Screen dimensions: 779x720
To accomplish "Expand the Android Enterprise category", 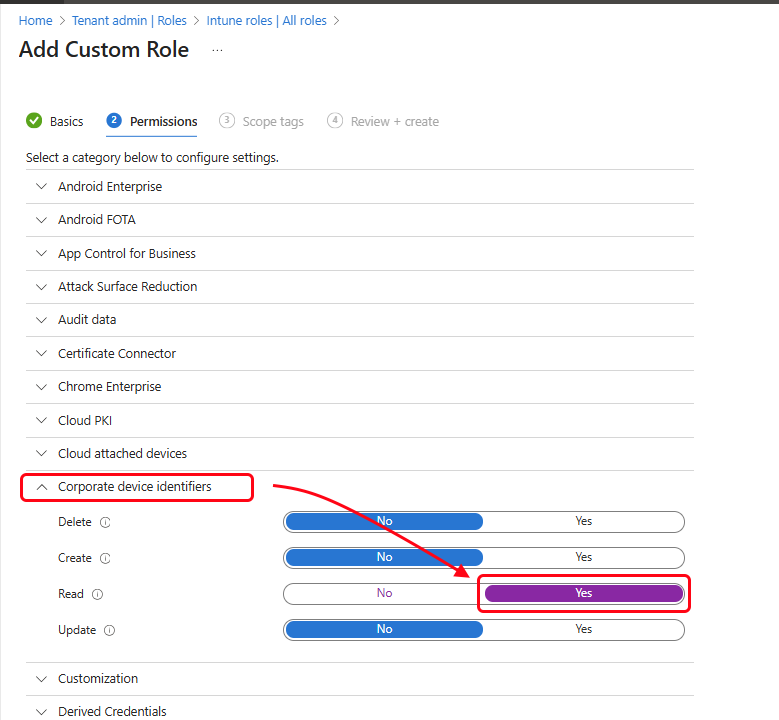I will coord(110,186).
